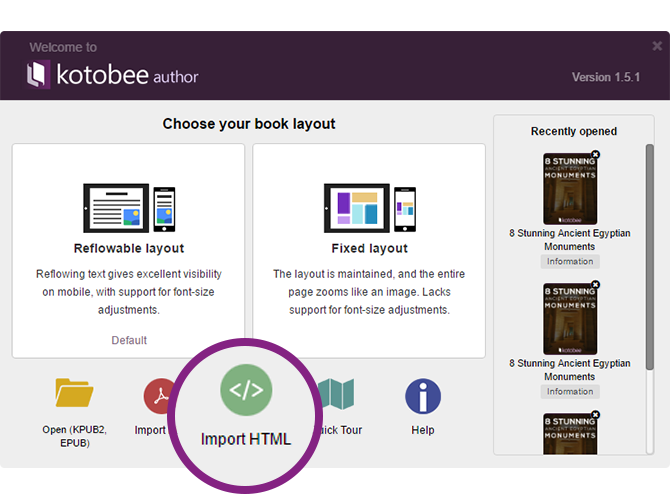Choose the Fixed layout title text

pyautogui.click(x=369, y=249)
